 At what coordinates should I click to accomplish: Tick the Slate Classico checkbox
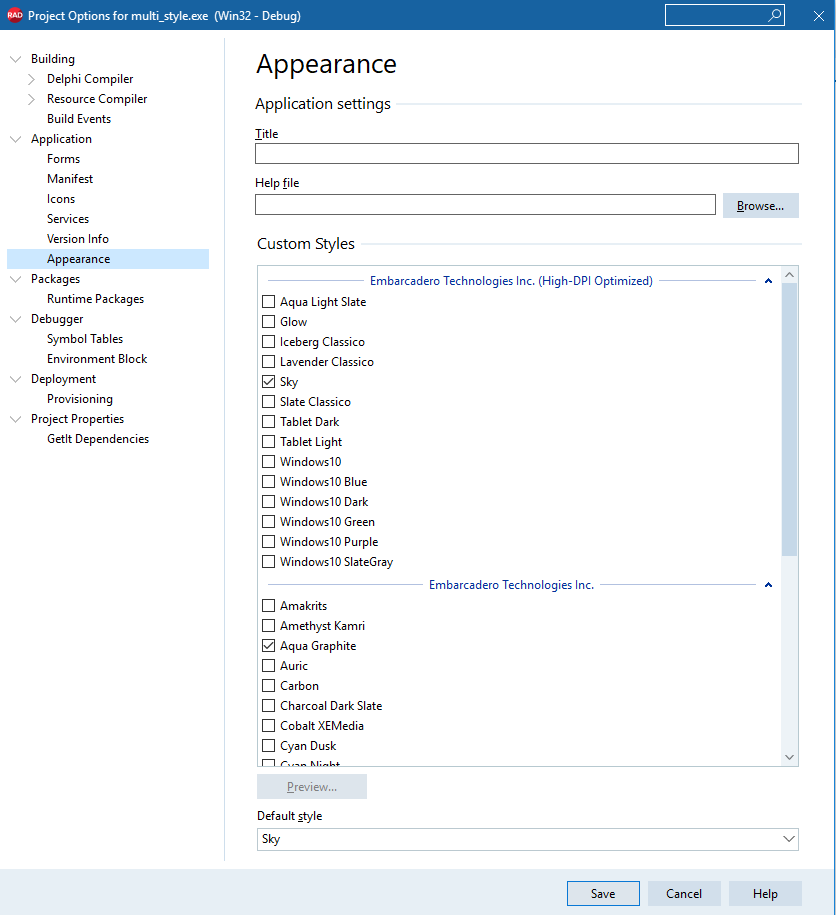tap(268, 401)
